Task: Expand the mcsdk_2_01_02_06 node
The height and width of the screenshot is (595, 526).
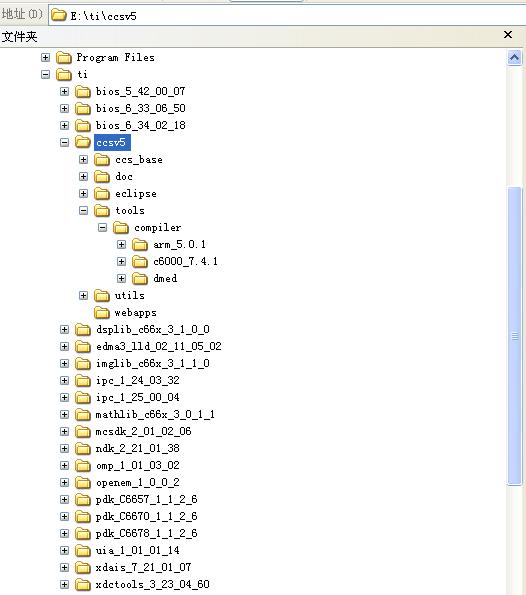Action: (x=65, y=432)
